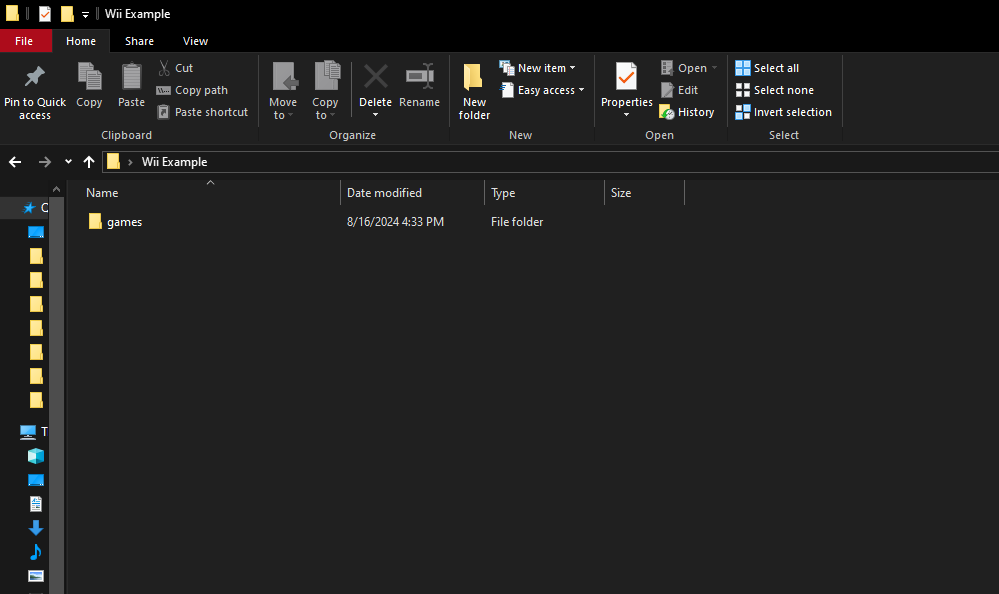This screenshot has width=999, height=594.
Task: Click the title bar new folder icon
Action: pyautogui.click(x=67, y=13)
